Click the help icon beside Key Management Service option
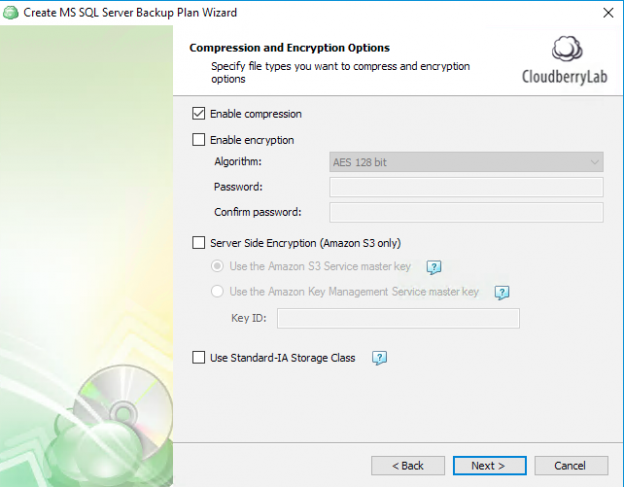 (x=502, y=293)
